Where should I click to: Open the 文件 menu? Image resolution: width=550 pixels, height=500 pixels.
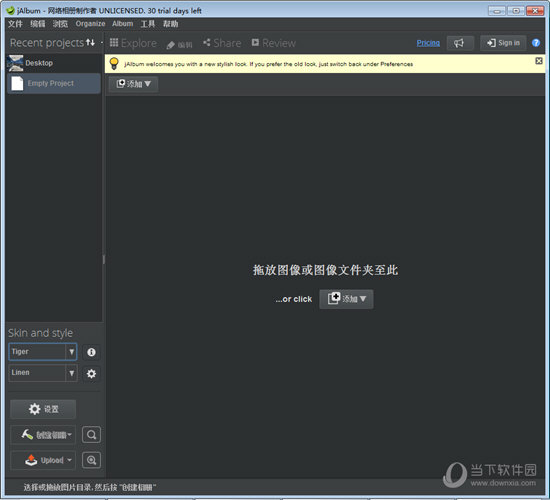click(15, 24)
